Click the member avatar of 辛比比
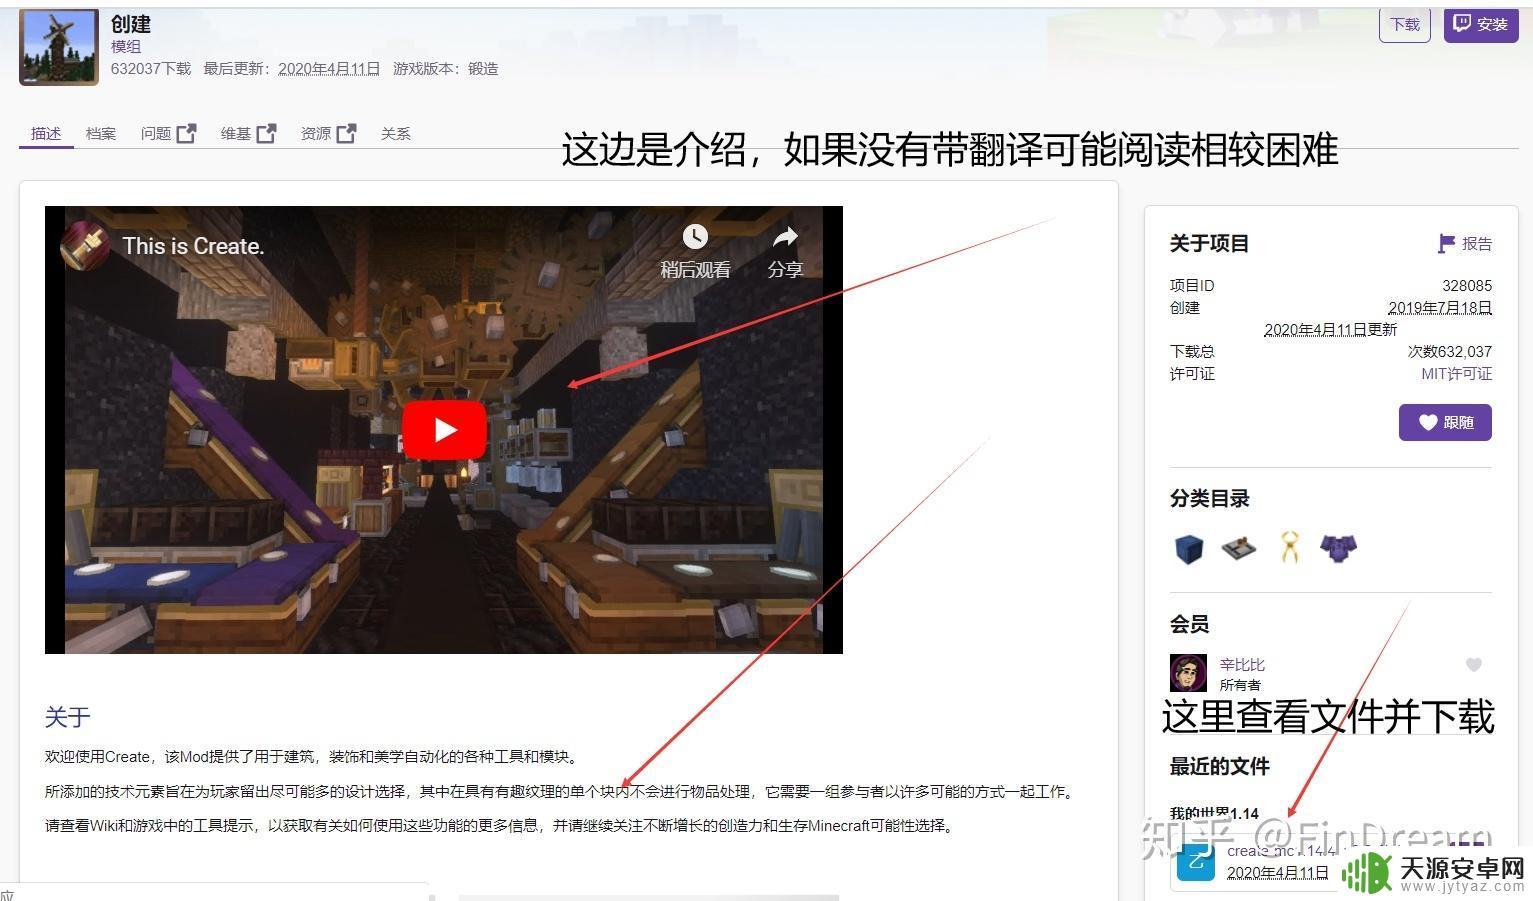This screenshot has width=1533, height=901. coord(1188,673)
